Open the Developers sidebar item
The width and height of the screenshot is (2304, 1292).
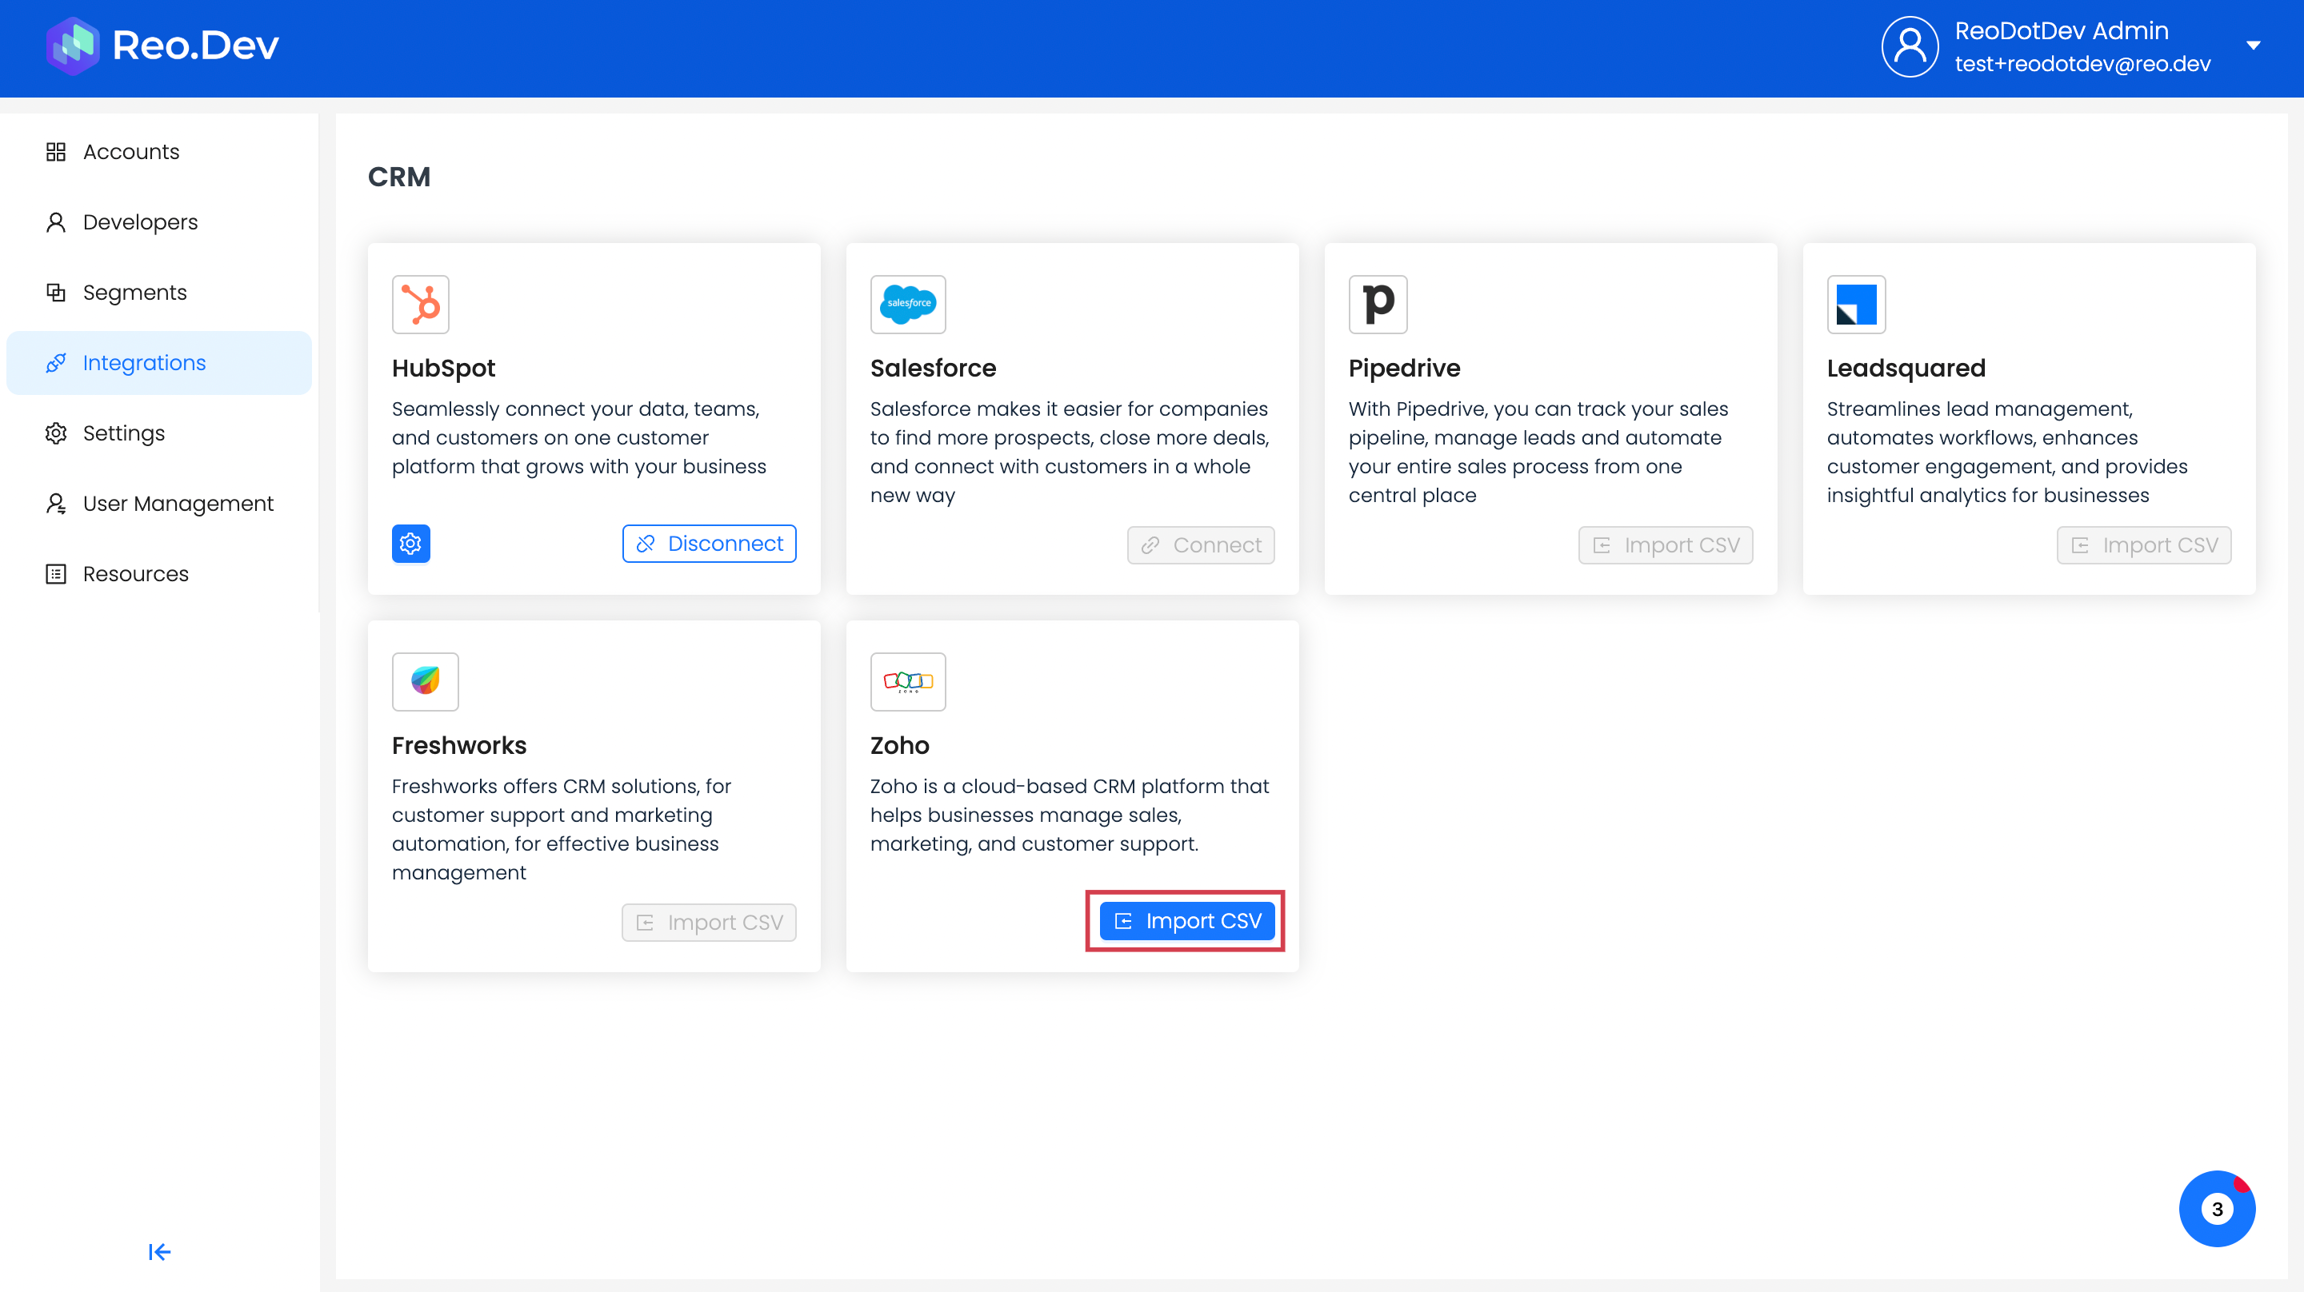(140, 222)
